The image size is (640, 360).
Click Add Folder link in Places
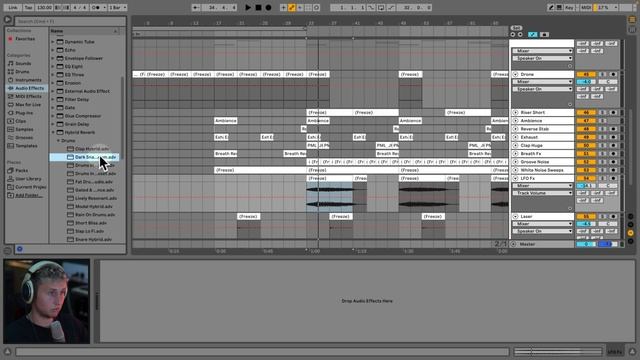click(29, 195)
